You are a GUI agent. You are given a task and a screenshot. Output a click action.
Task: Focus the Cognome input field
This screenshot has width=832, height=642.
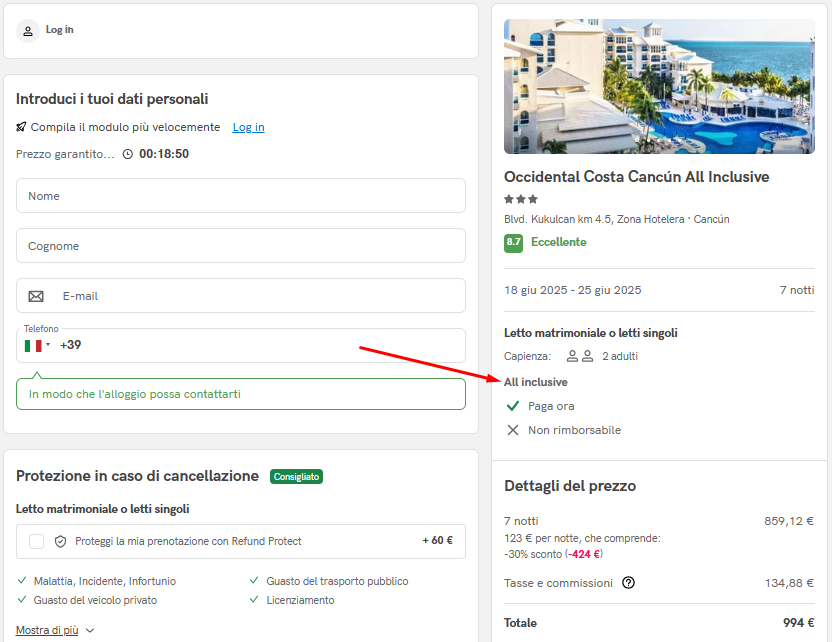(241, 246)
